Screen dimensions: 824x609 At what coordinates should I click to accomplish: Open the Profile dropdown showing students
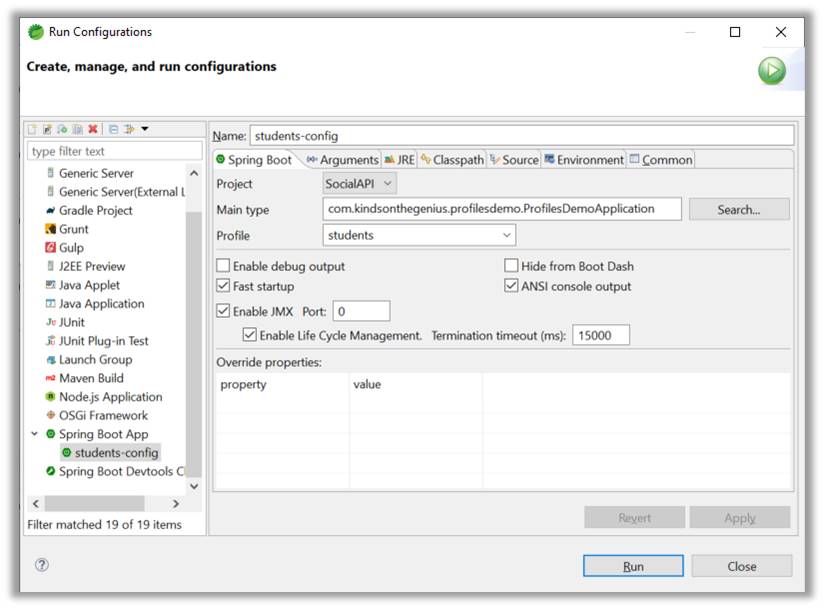(x=419, y=236)
